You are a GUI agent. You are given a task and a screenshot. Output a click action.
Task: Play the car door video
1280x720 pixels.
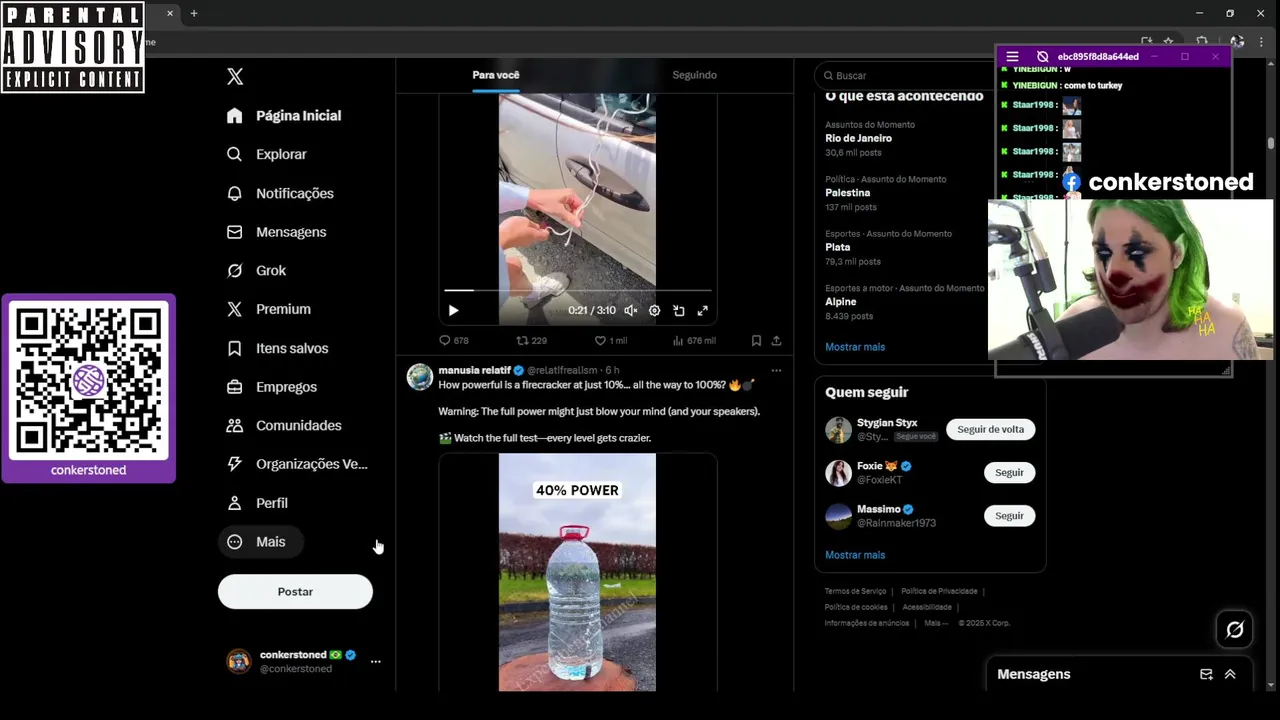pyautogui.click(x=453, y=311)
